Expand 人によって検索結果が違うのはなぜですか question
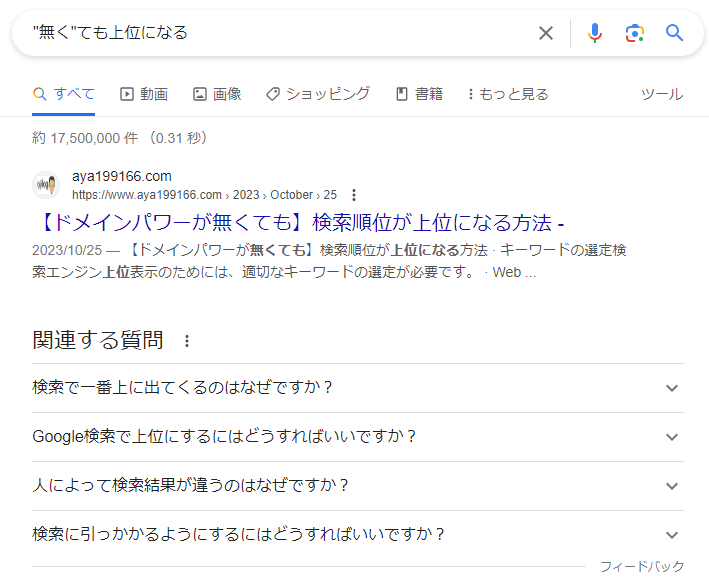The height and width of the screenshot is (581, 709). (x=358, y=486)
